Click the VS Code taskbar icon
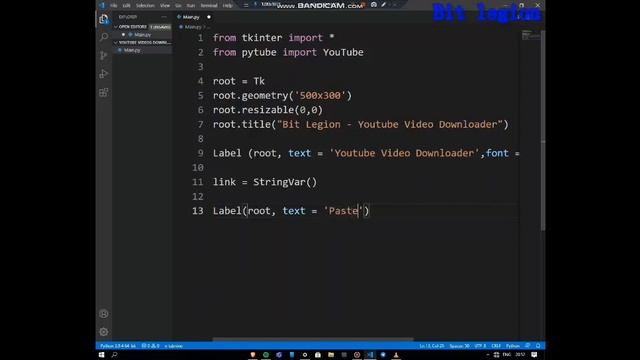This screenshot has width=640, height=360. tap(370, 355)
